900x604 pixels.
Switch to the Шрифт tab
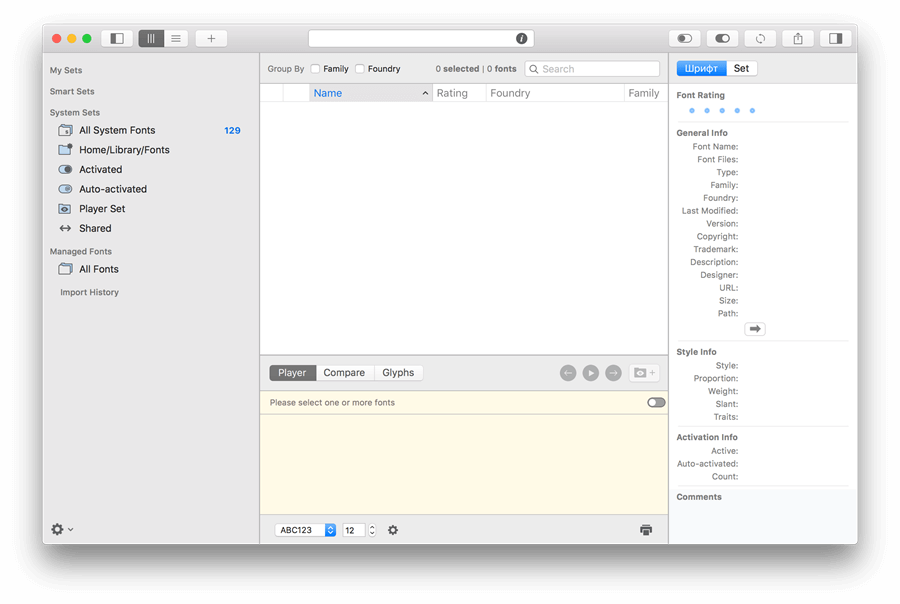coord(701,68)
